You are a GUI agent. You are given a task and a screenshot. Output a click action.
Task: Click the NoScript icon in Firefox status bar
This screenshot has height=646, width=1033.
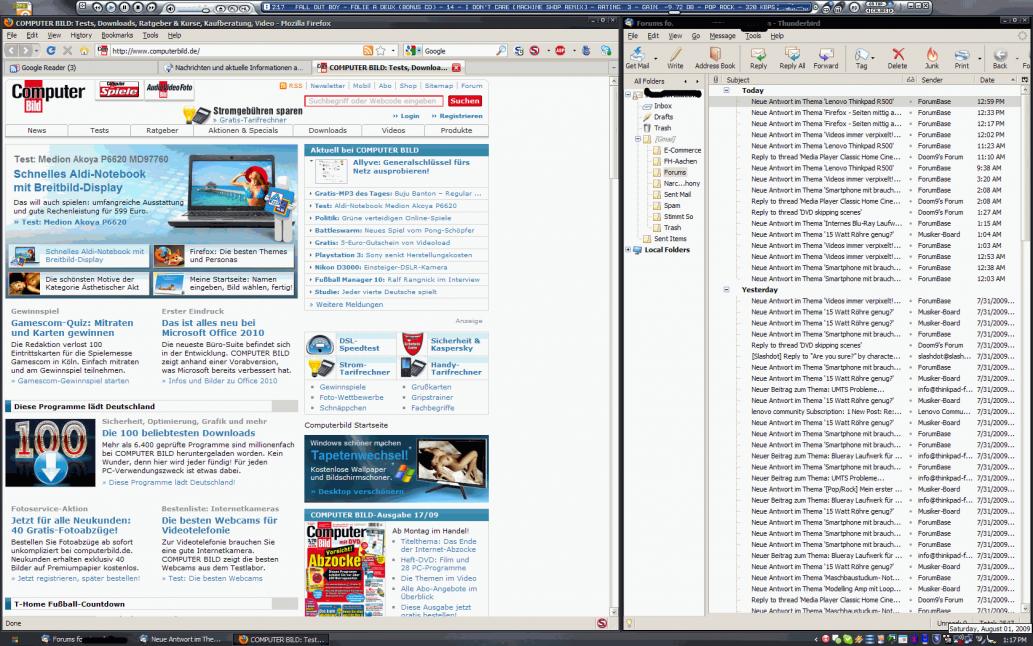coord(602,623)
